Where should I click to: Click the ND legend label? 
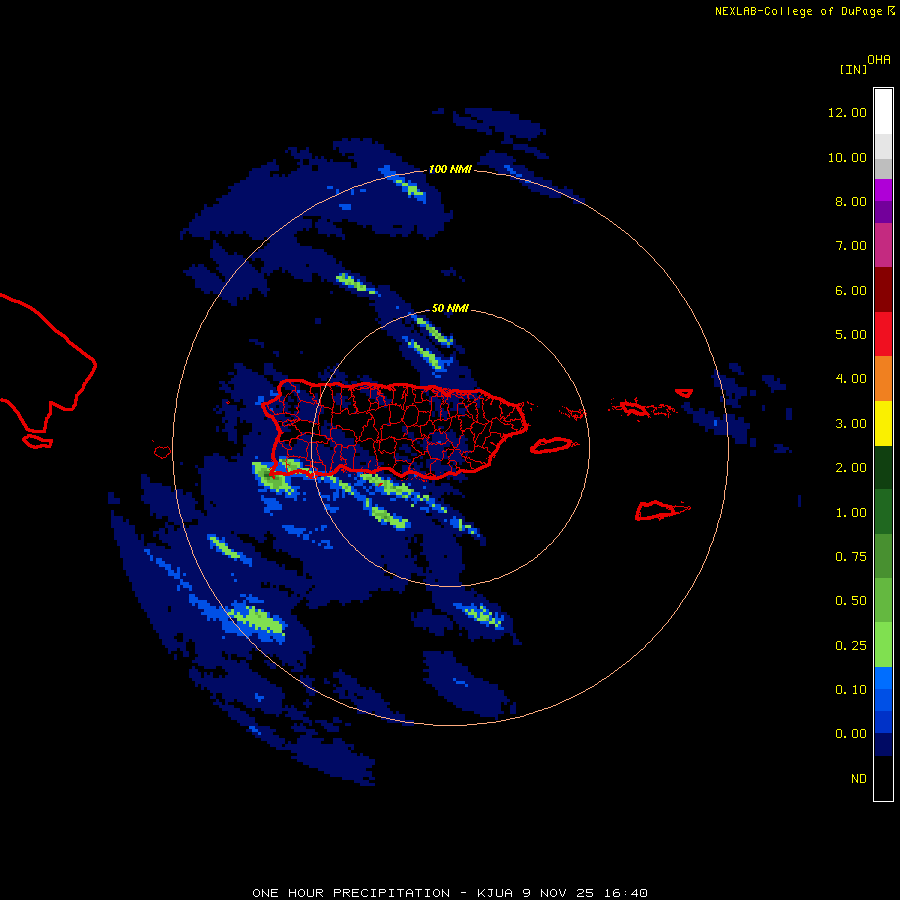859,779
